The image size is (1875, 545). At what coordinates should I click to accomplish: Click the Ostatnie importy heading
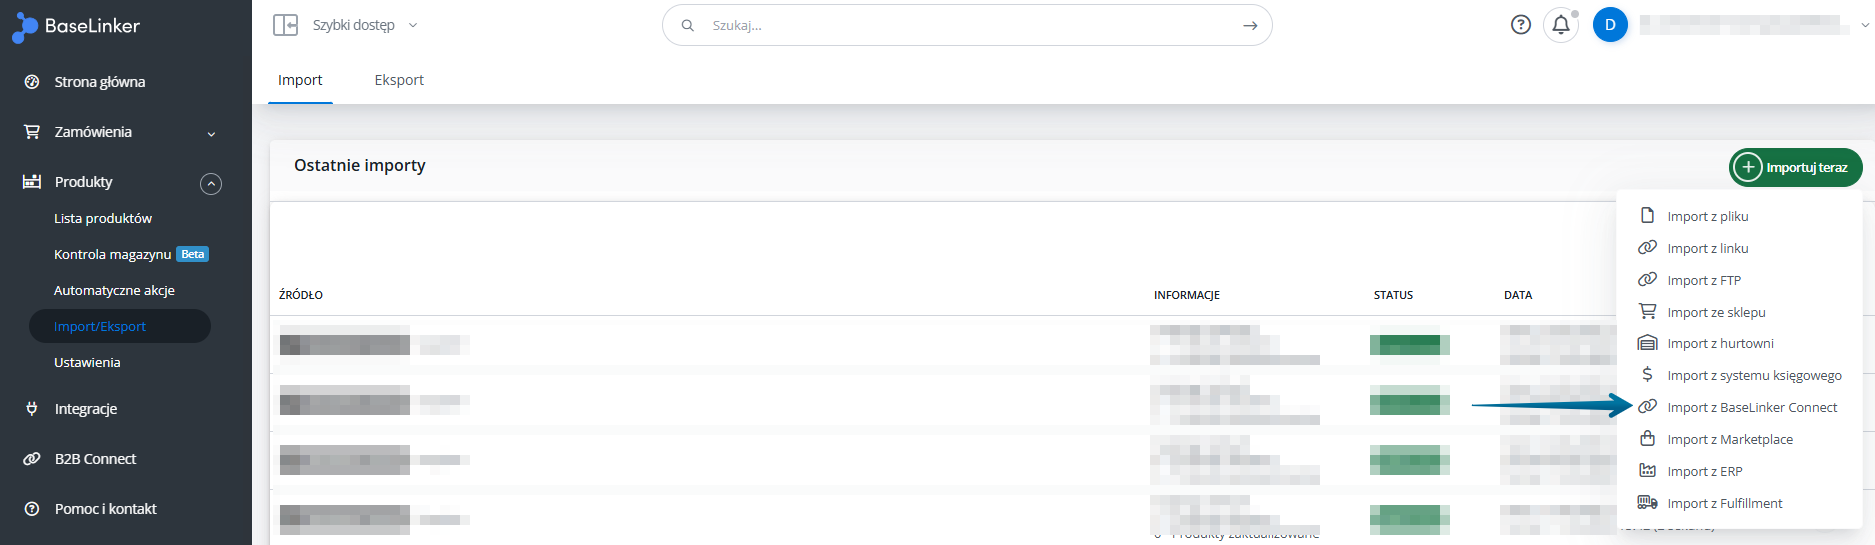(360, 165)
